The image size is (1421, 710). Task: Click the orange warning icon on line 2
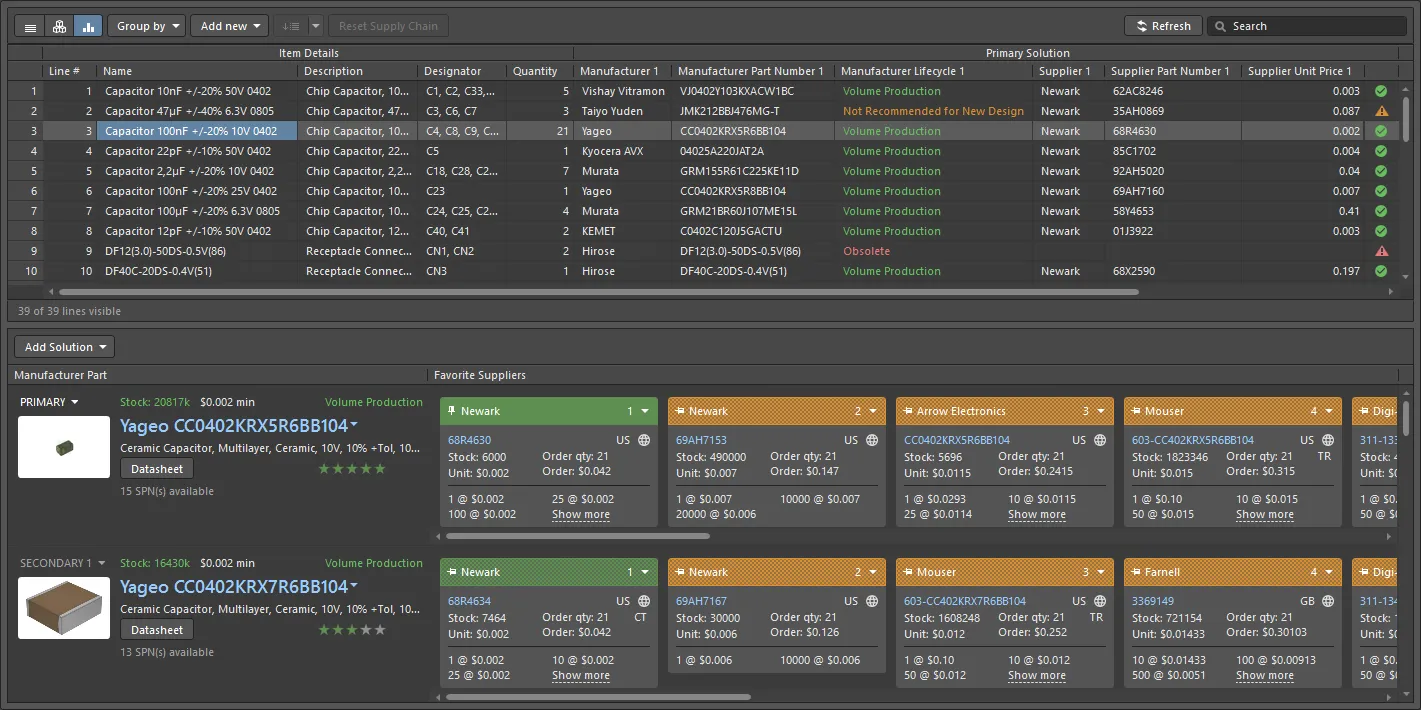1381,111
